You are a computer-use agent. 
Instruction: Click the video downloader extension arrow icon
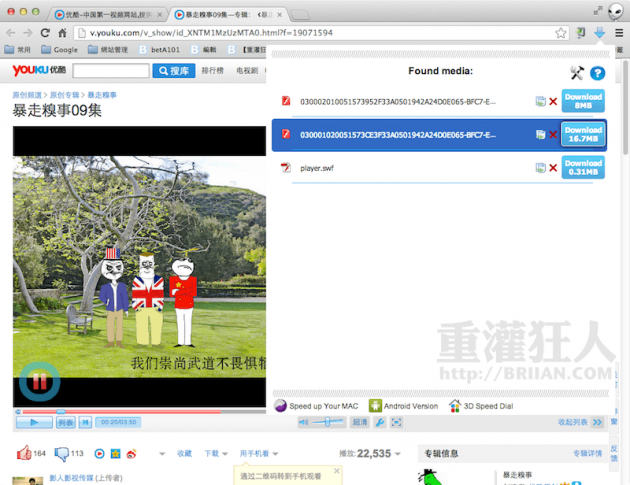tap(599, 33)
